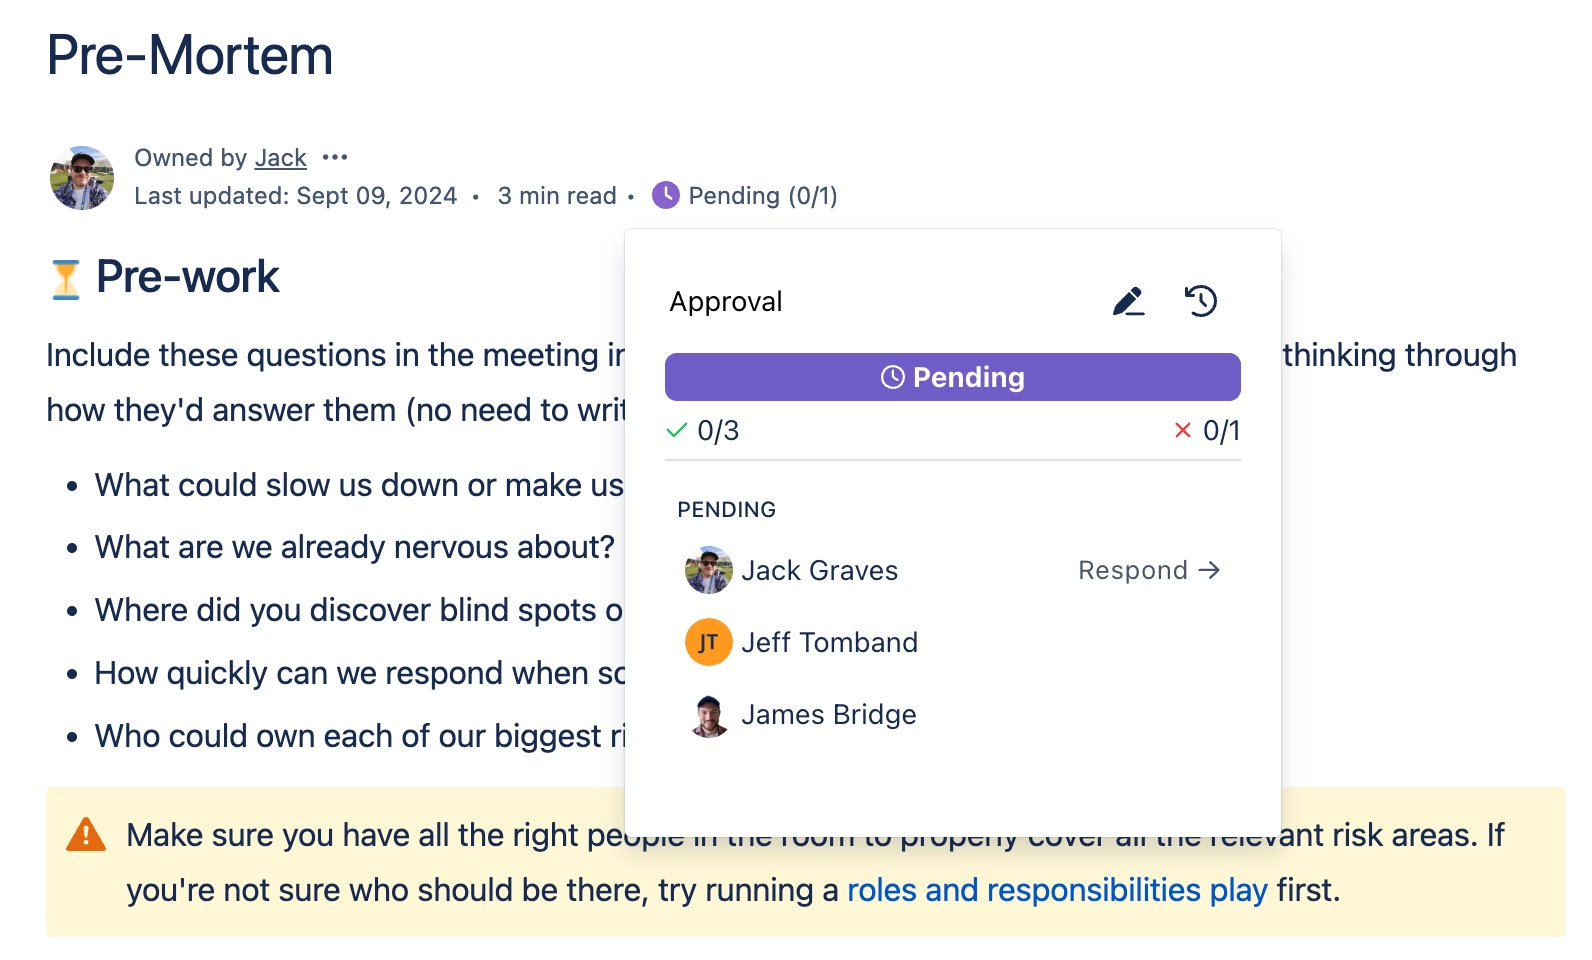Click the edit pencil icon in Approval panel
Image resolution: width=1592 pixels, height=960 pixels.
(x=1128, y=301)
